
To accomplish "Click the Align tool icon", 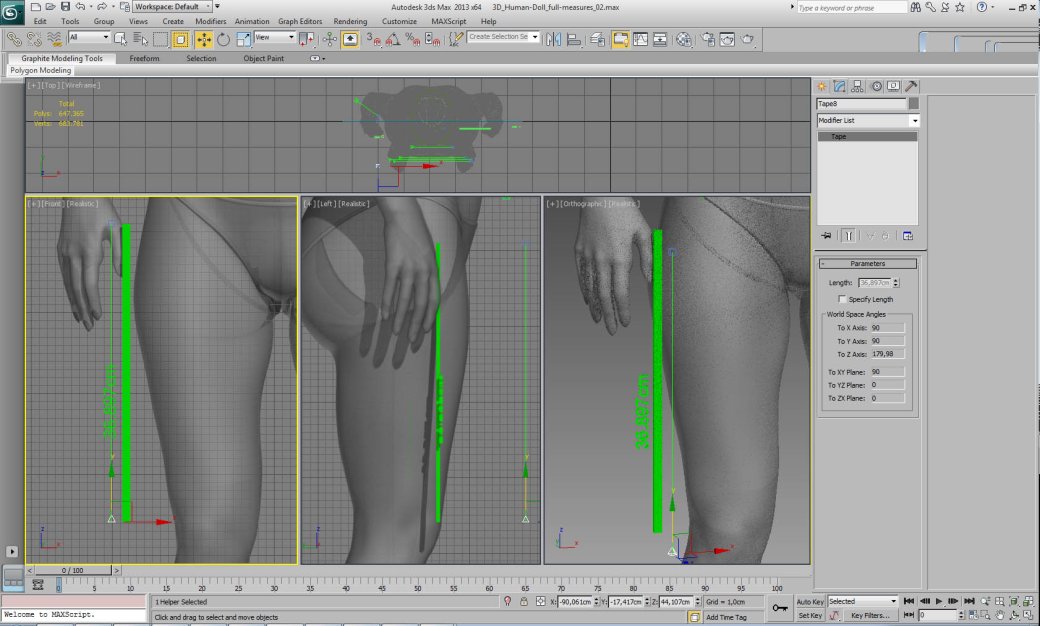I will point(574,40).
